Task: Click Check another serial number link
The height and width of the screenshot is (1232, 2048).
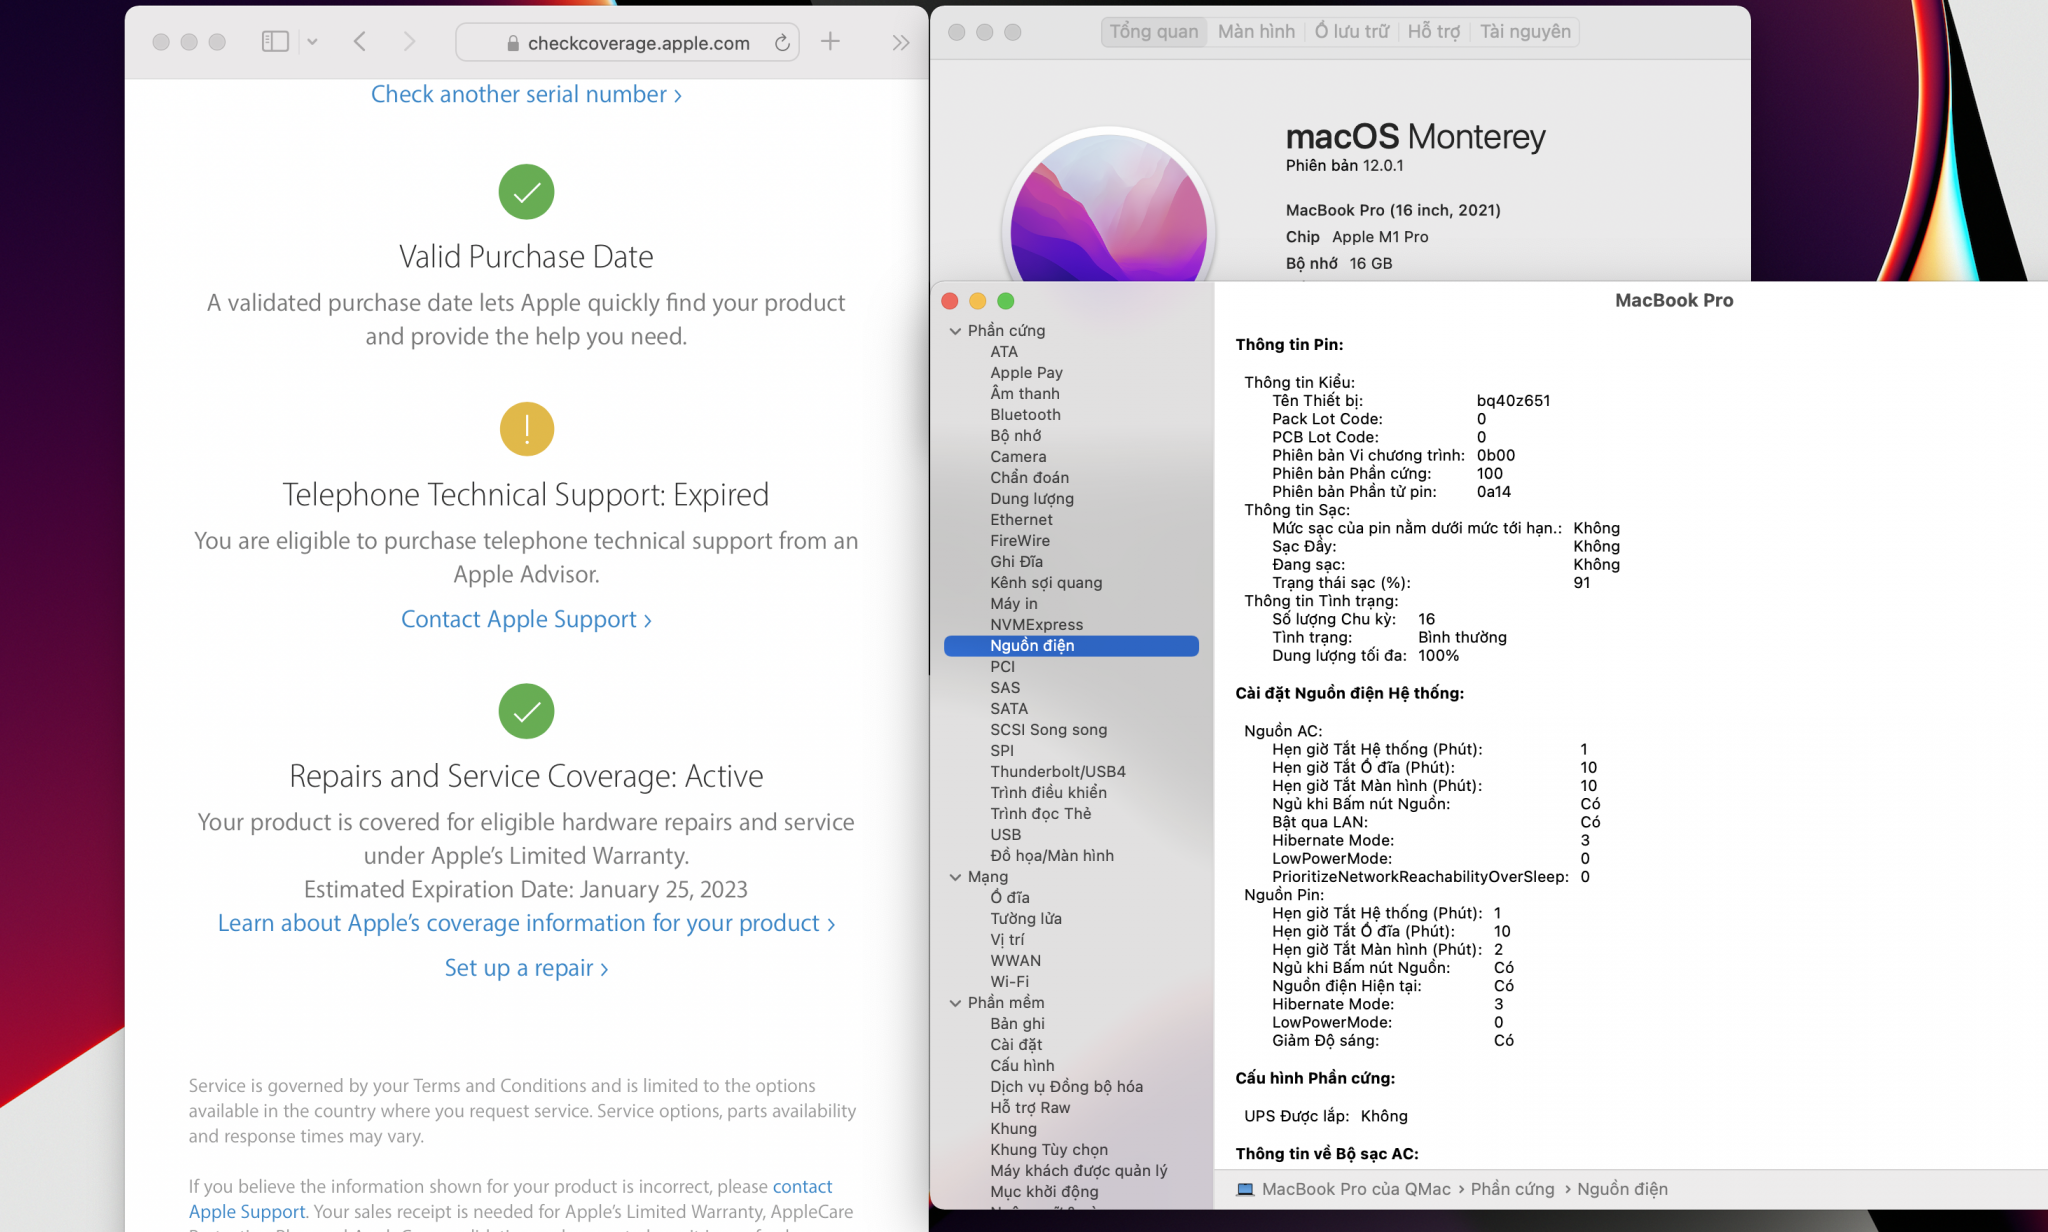Action: pos(526,94)
